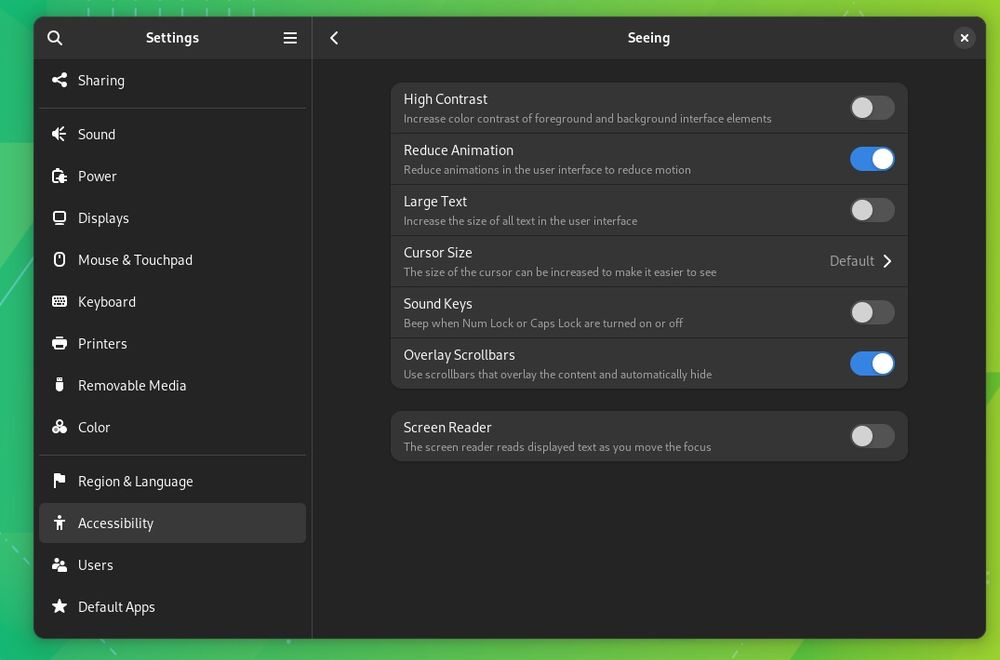Screen dimensions: 1000x660
Task: Turn off Overlay Scrollbars
Action: tap(871, 363)
